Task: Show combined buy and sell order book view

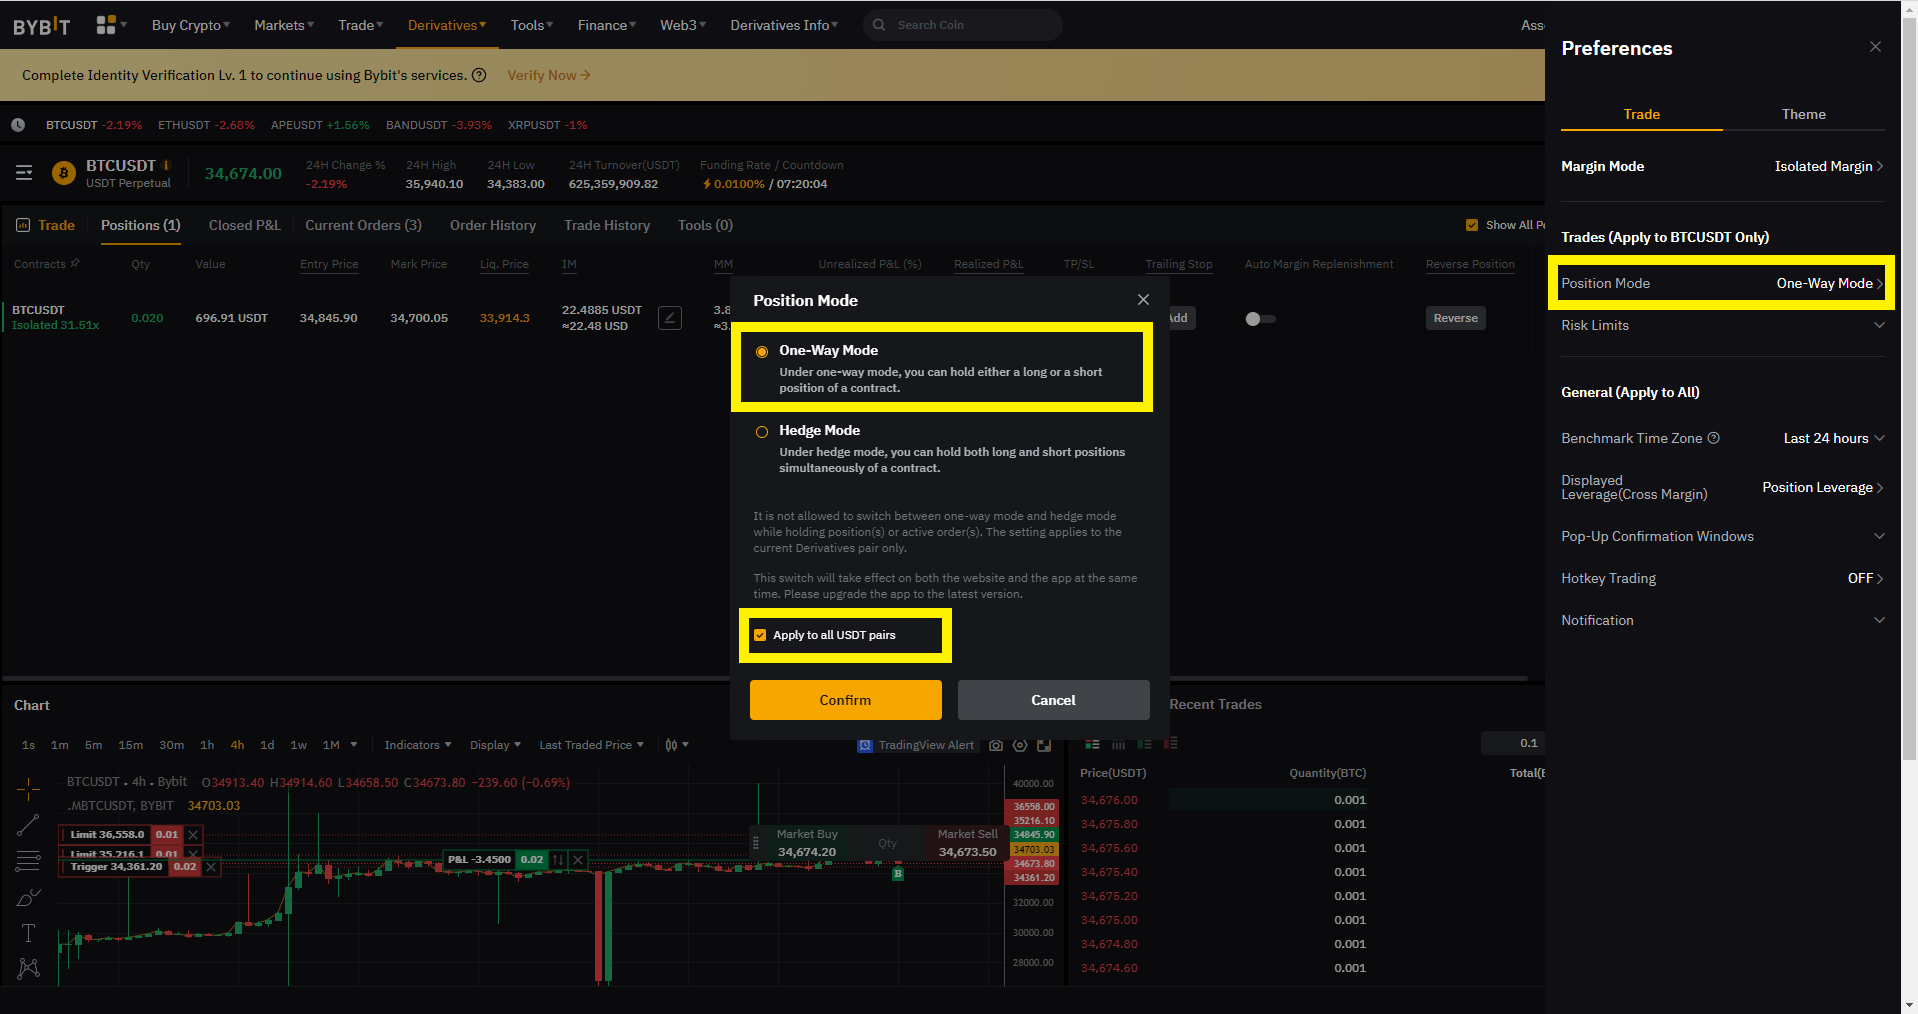Action: 1092,744
